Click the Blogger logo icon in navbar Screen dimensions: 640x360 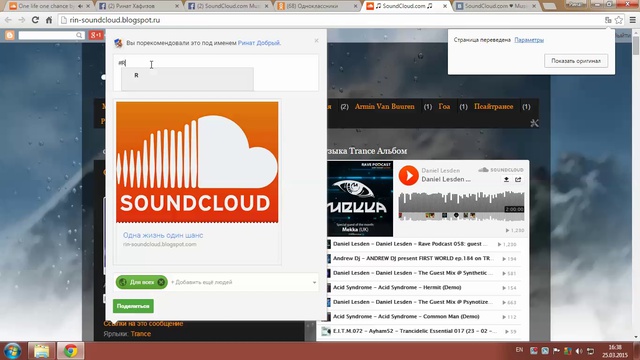(10, 36)
